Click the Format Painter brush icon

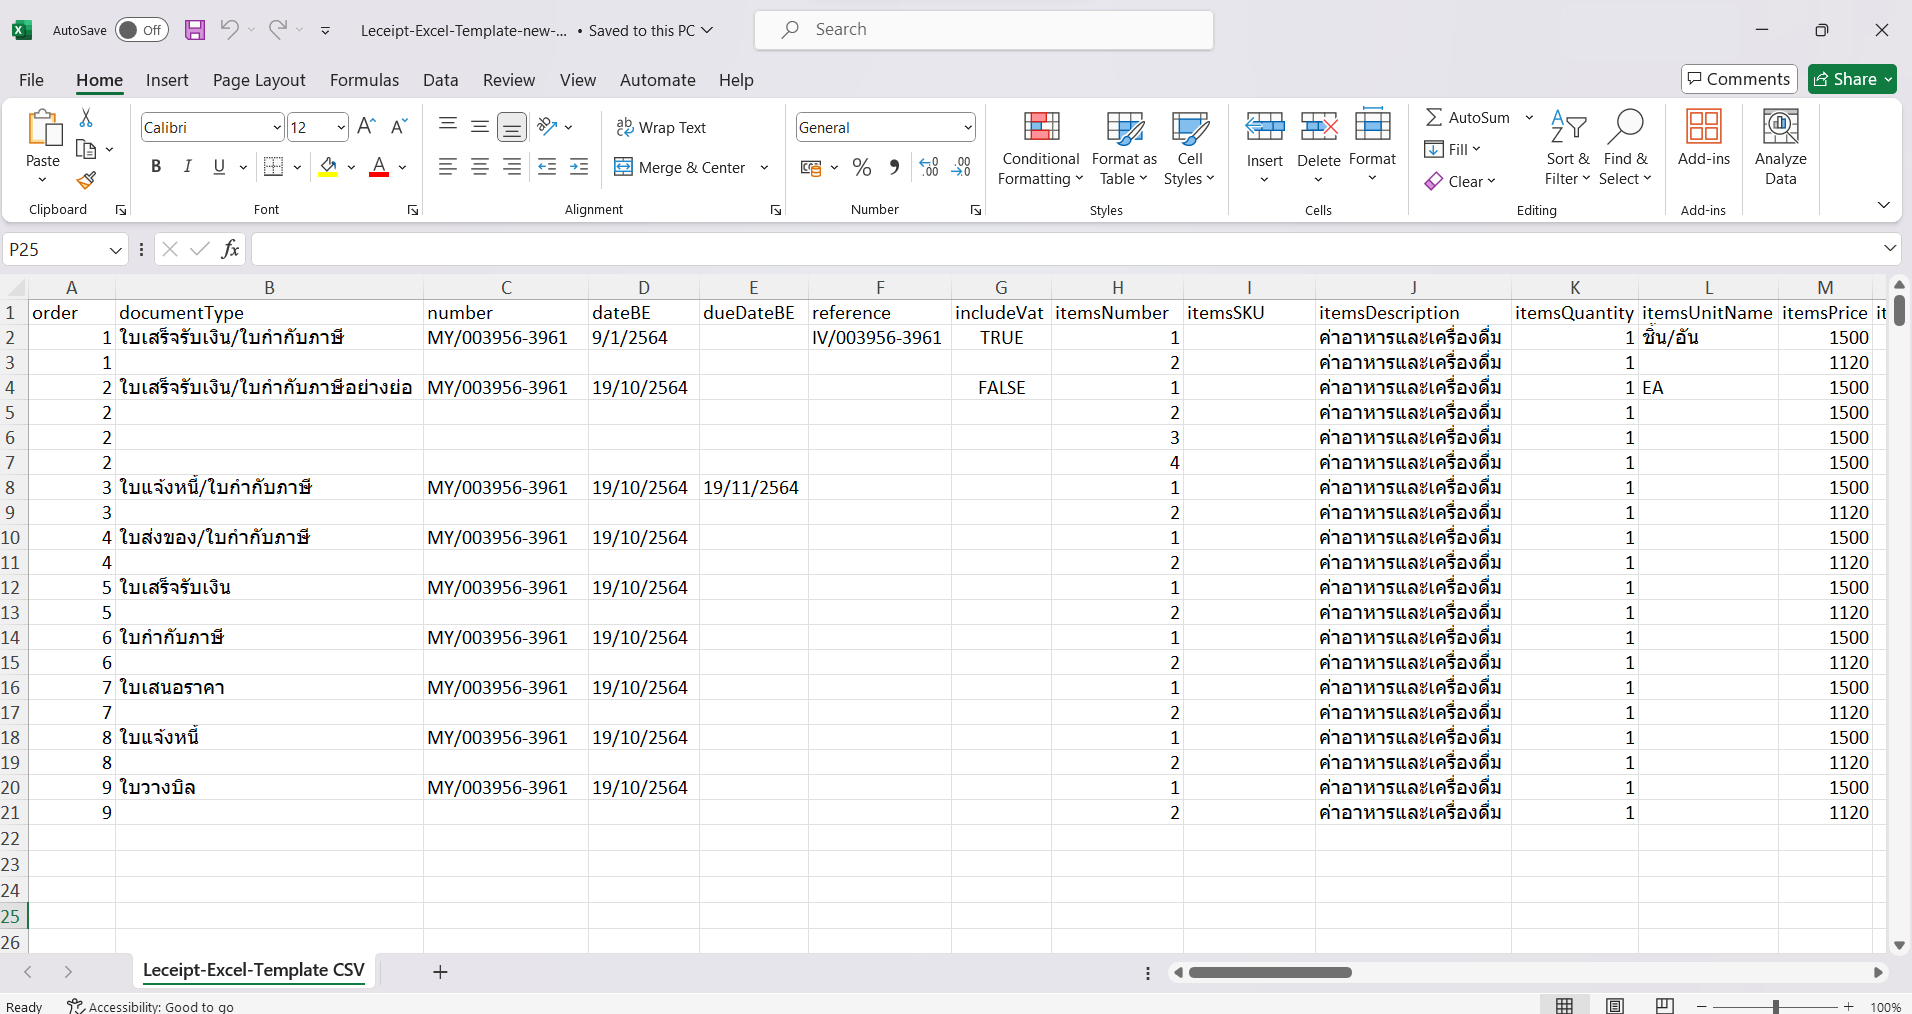[x=86, y=180]
